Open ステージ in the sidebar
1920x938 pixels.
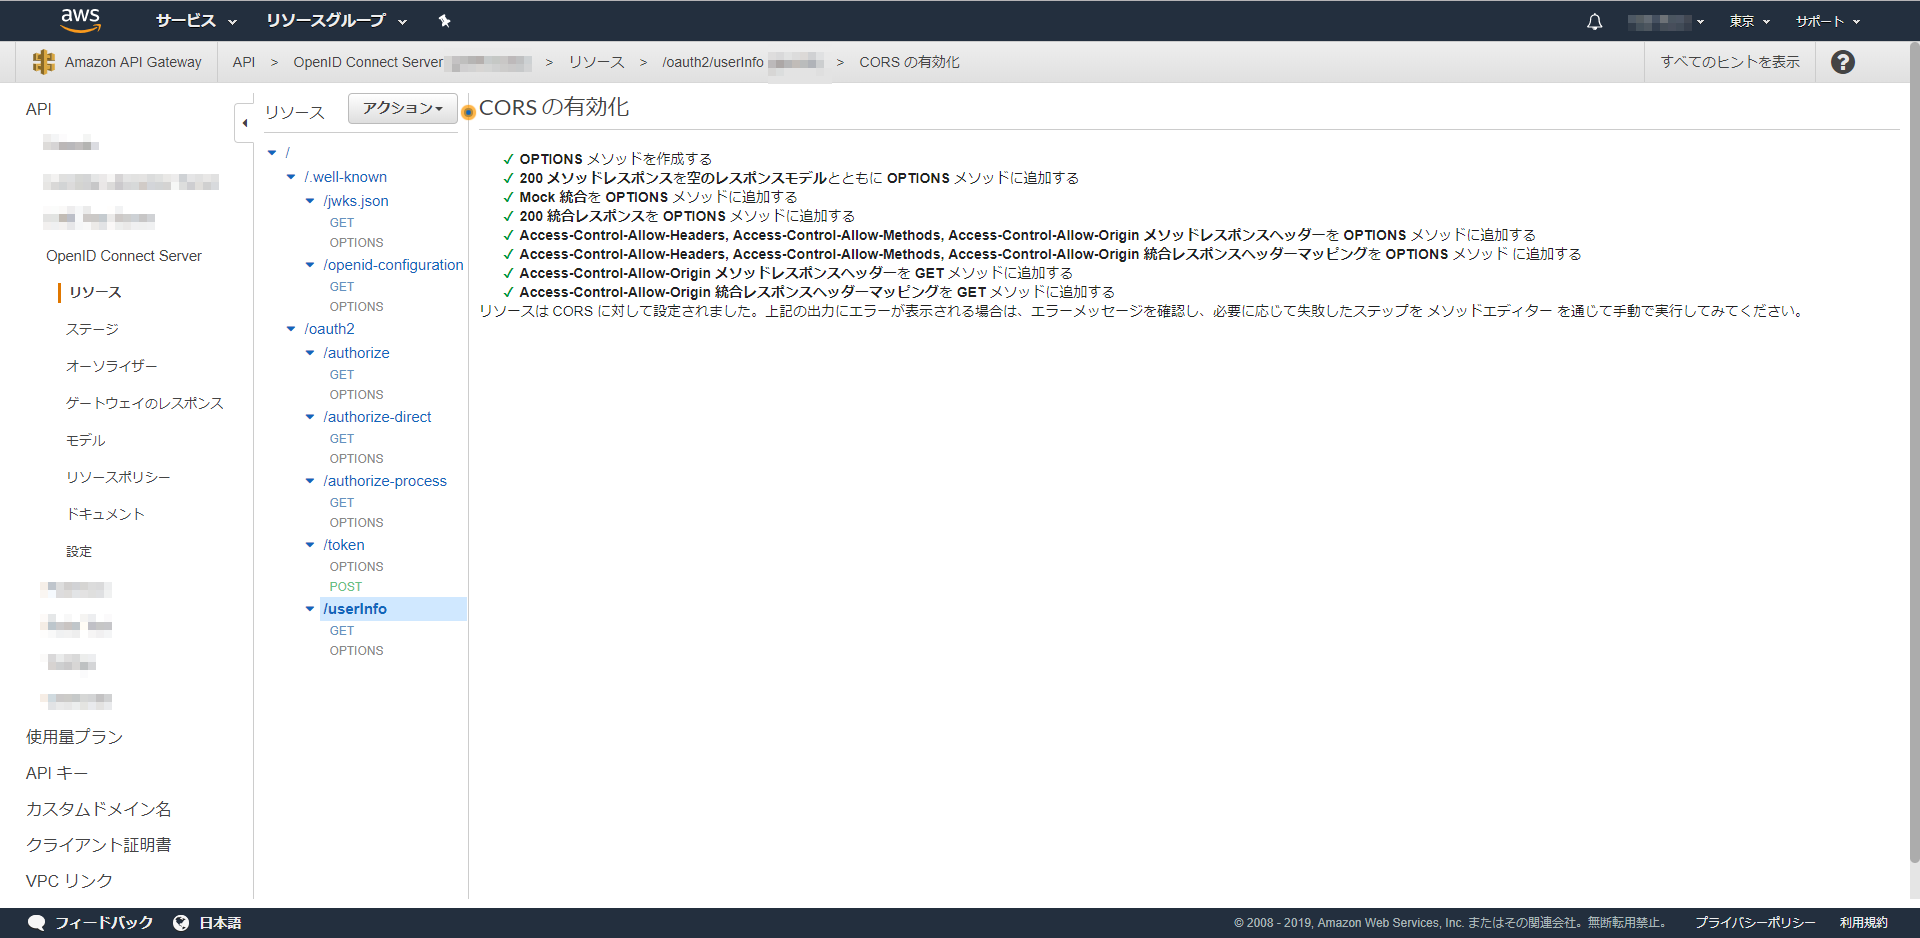[92, 329]
